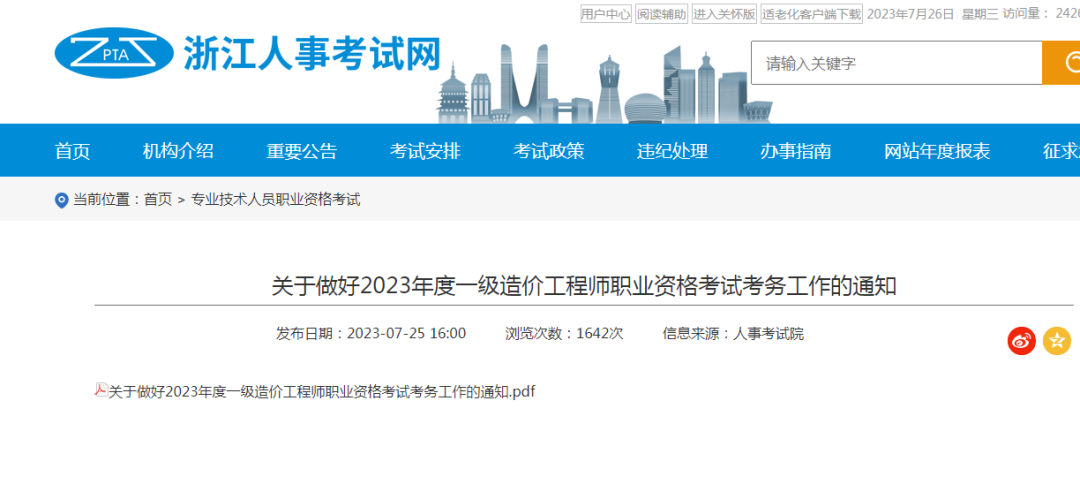Image resolution: width=1080 pixels, height=484 pixels.
Task: Click the 星期三 weekday text
Action: [x=980, y=14]
